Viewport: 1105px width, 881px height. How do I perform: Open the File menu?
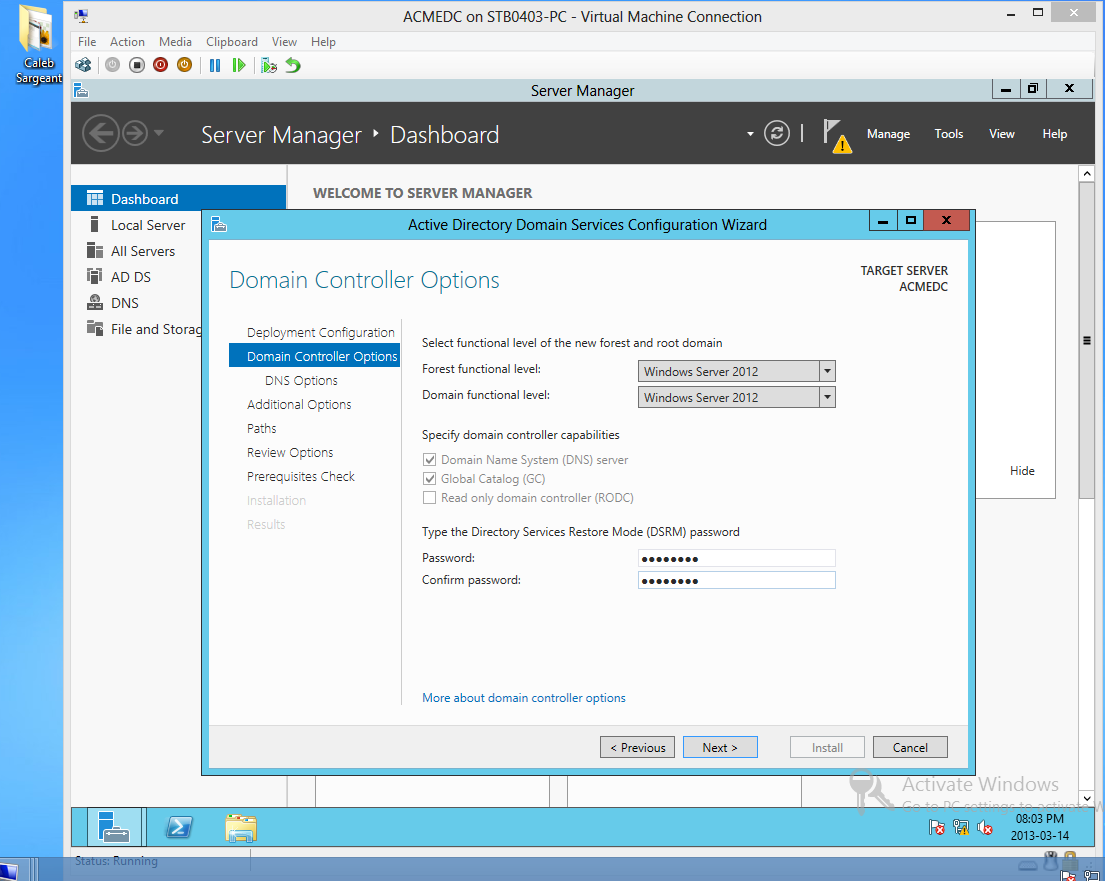[87, 42]
